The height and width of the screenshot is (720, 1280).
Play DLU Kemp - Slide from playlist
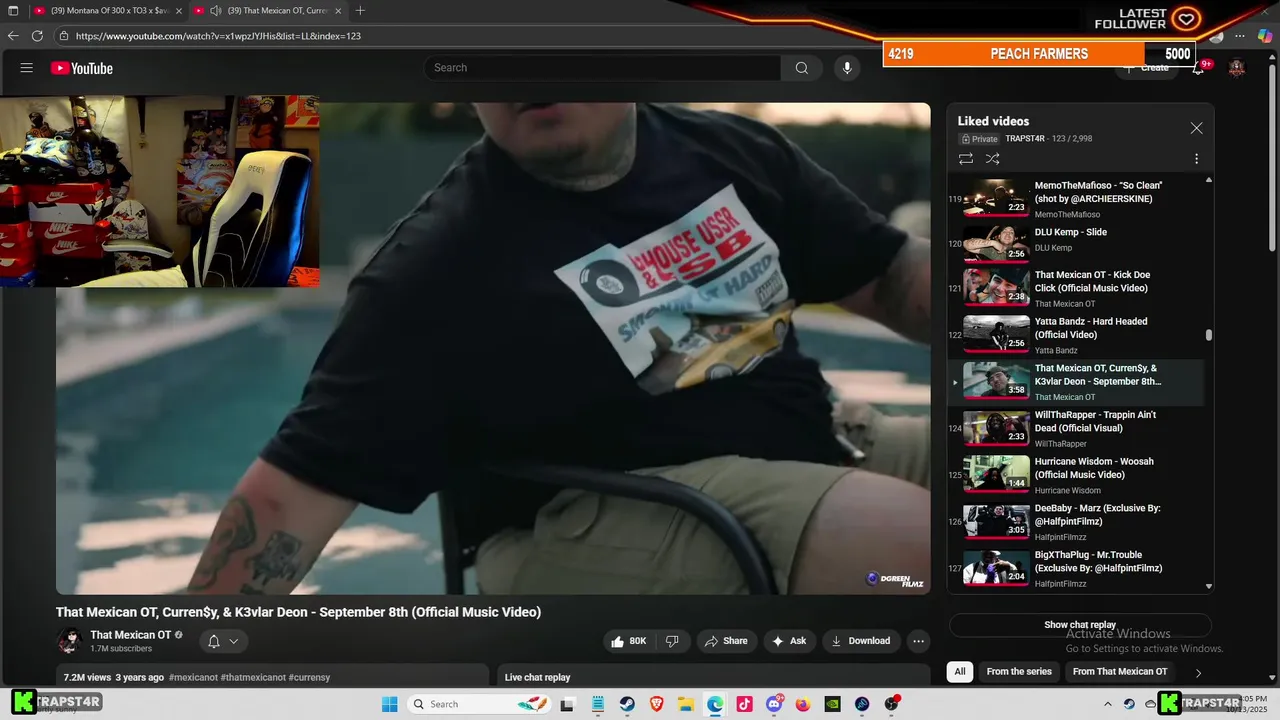coord(1075,242)
